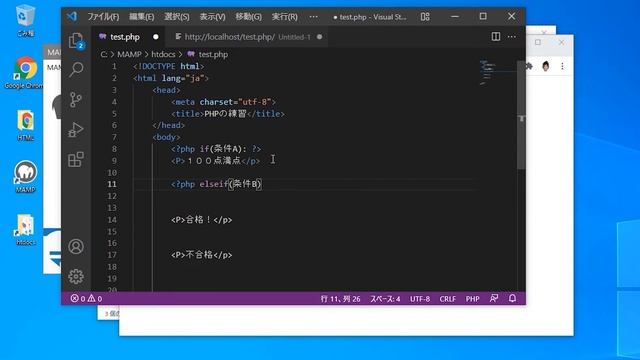Click the unsaved dot on Untitled-1 tab
This screenshot has width=640, height=360.
click(x=320, y=37)
